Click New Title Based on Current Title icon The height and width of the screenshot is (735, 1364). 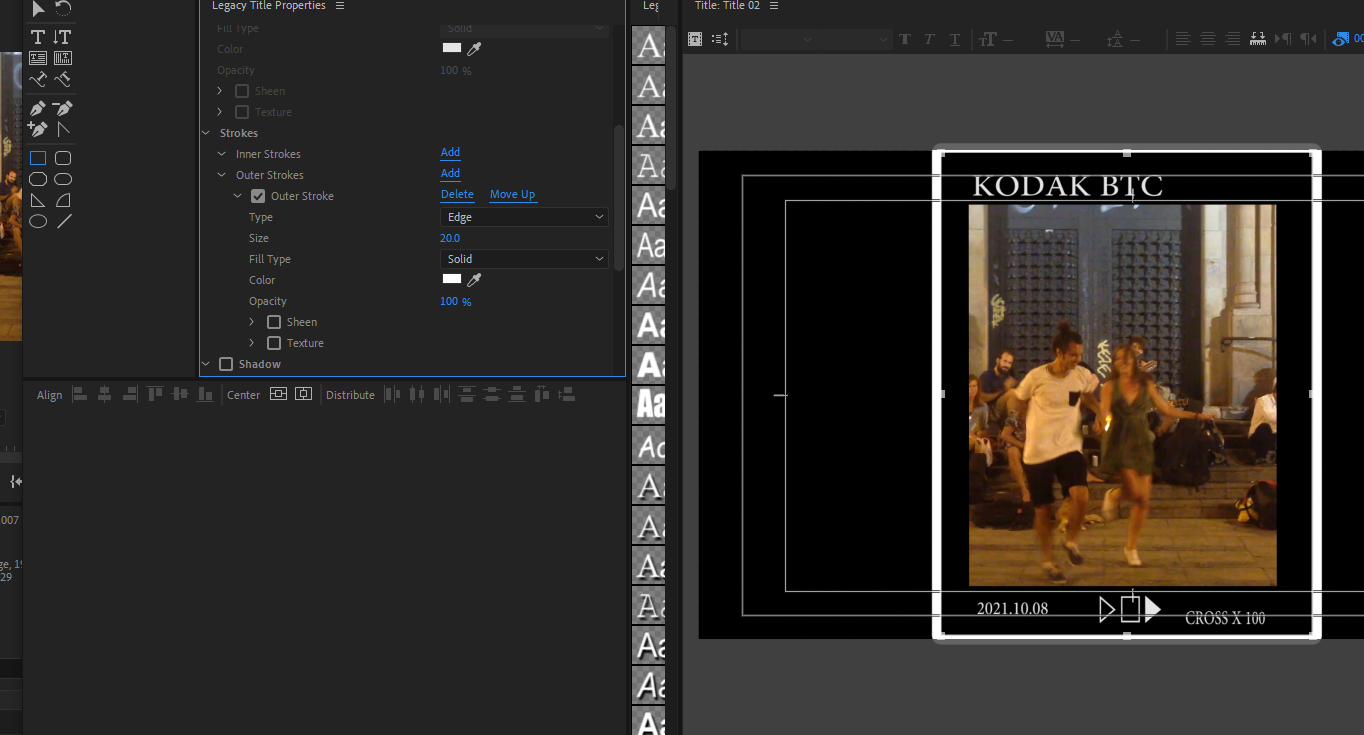coord(695,39)
